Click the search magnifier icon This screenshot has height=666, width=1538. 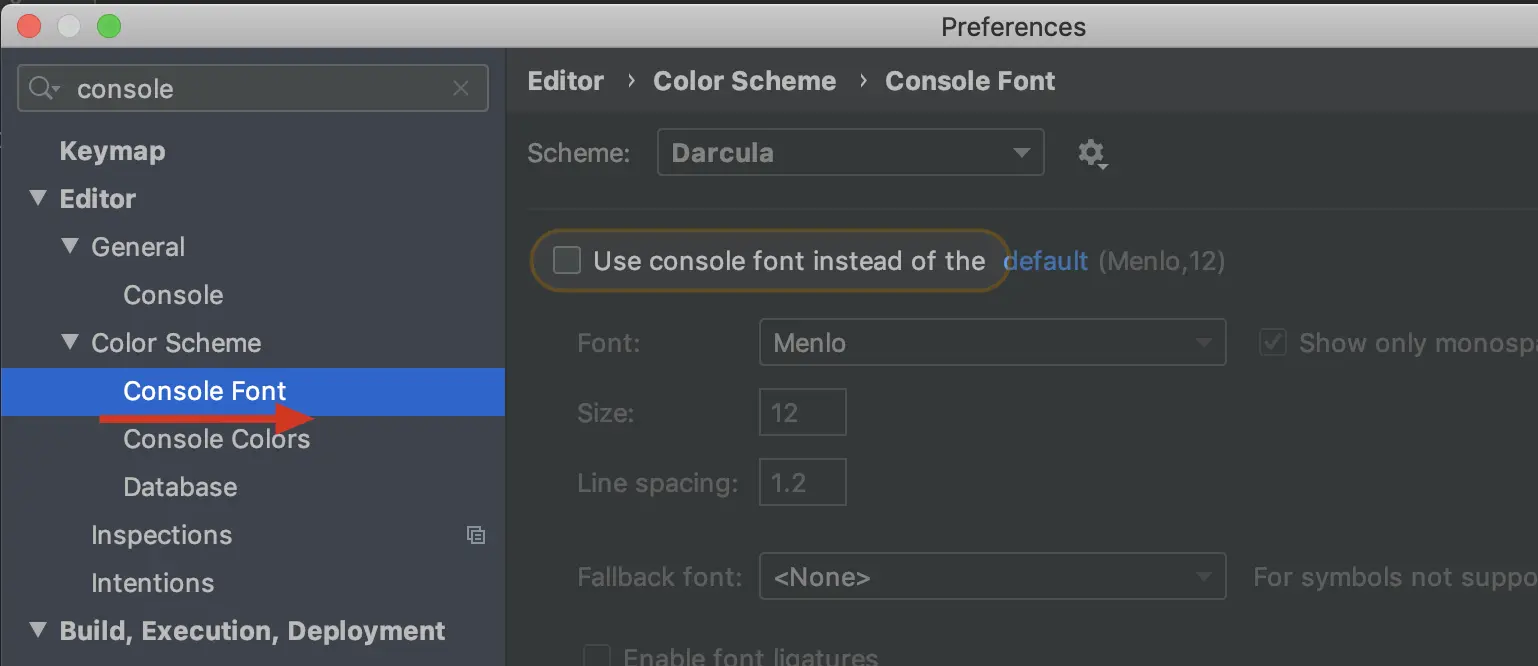(42, 89)
